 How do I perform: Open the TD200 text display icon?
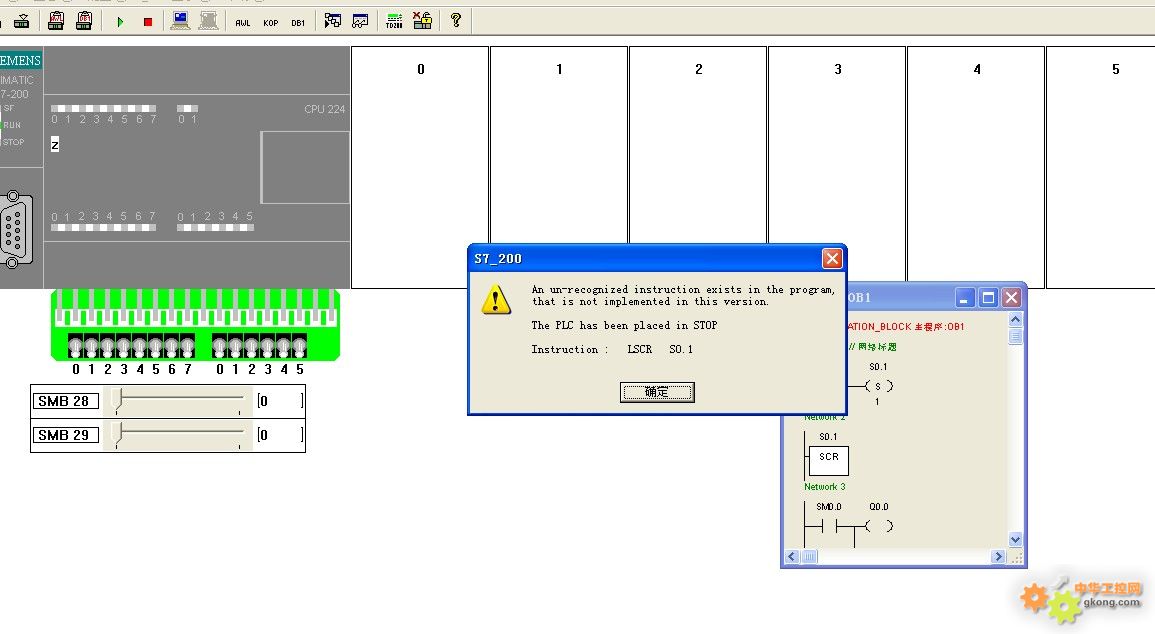click(x=394, y=21)
